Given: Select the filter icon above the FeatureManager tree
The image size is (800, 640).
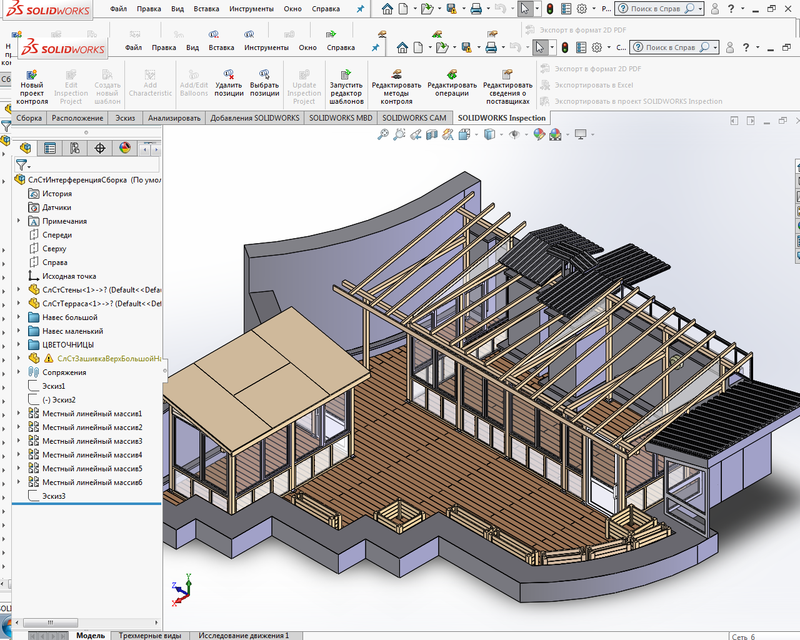Looking at the screenshot, I should pos(23,164).
